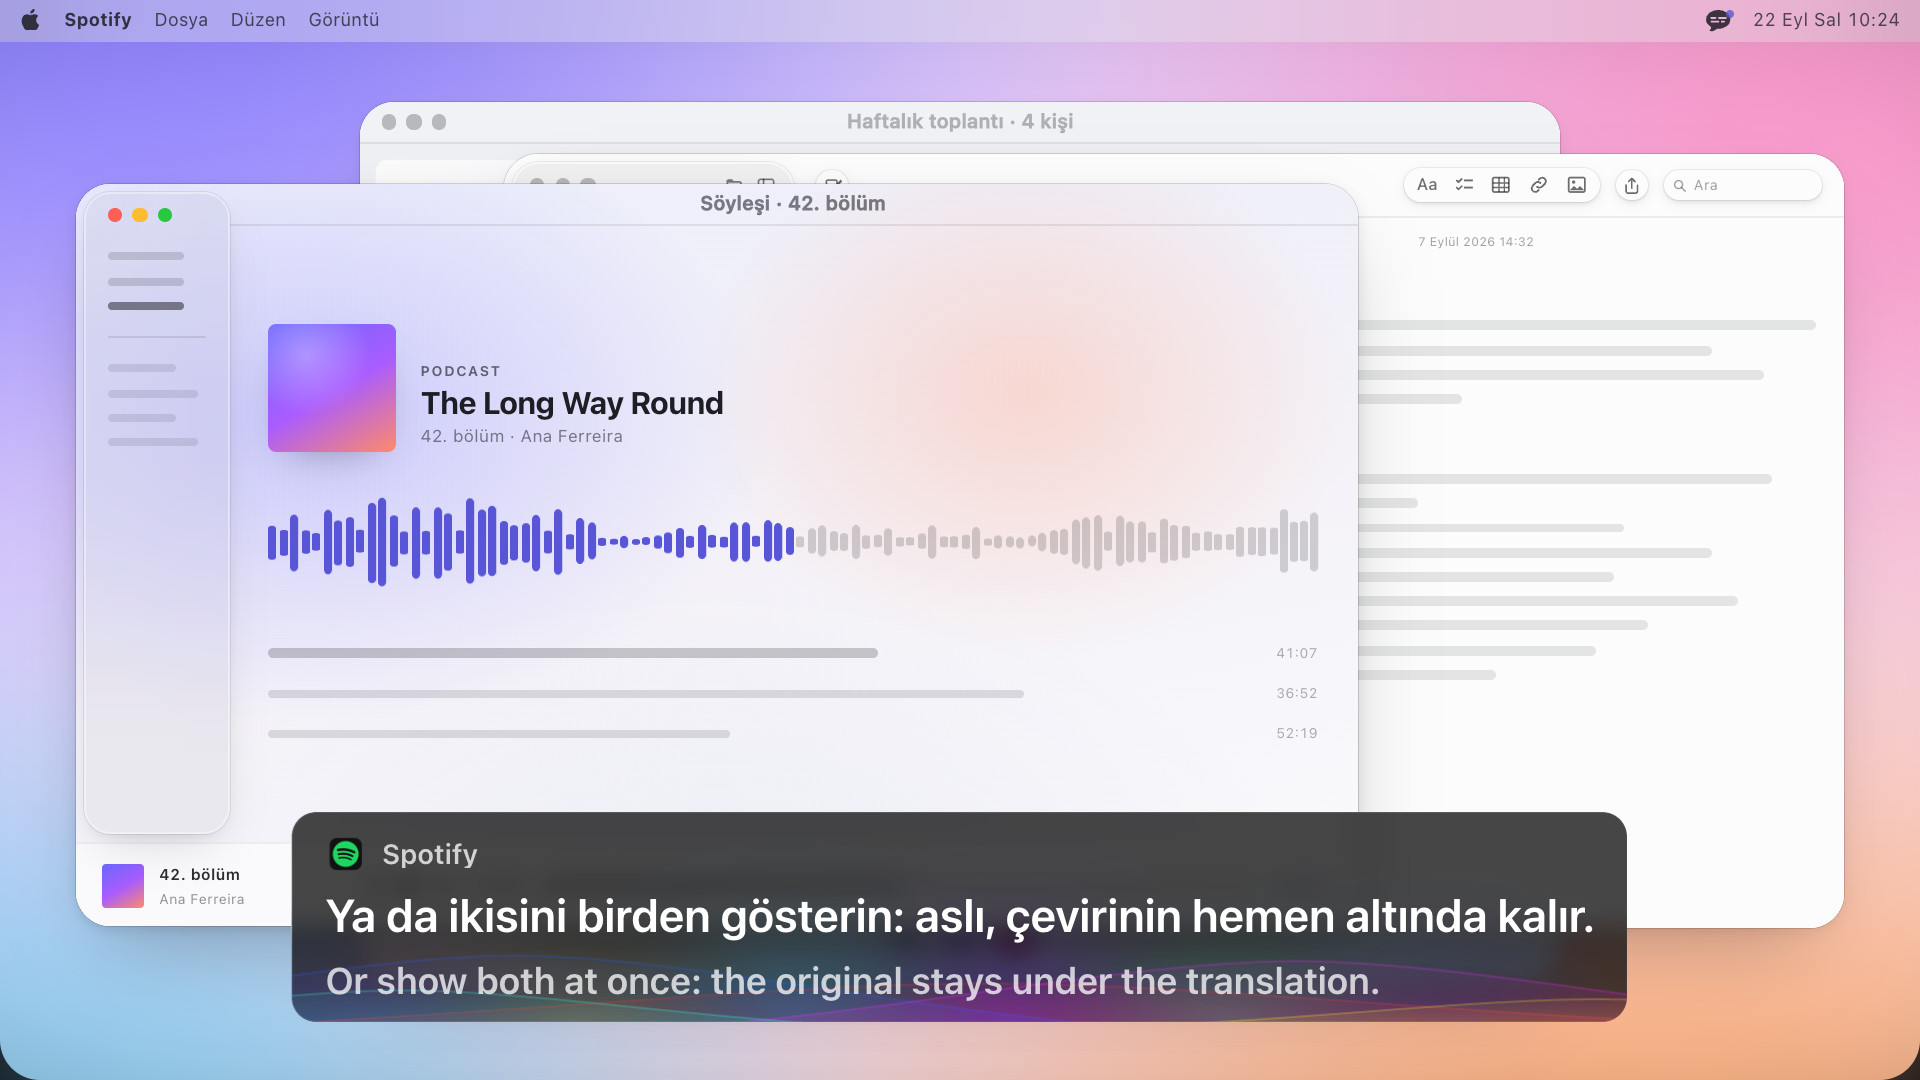Minimize the Söyleşi podcast window
Image resolution: width=1920 pixels, height=1080 pixels.
(x=140, y=215)
